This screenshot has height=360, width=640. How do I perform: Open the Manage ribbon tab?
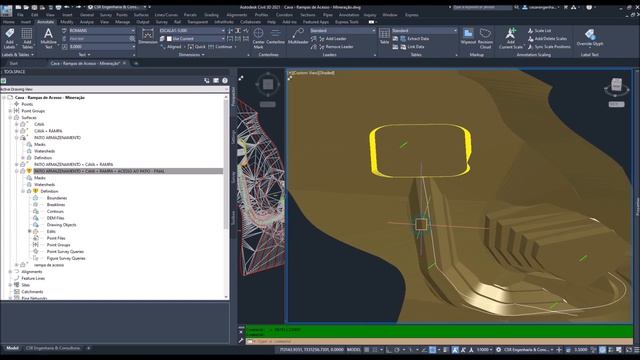click(x=122, y=22)
